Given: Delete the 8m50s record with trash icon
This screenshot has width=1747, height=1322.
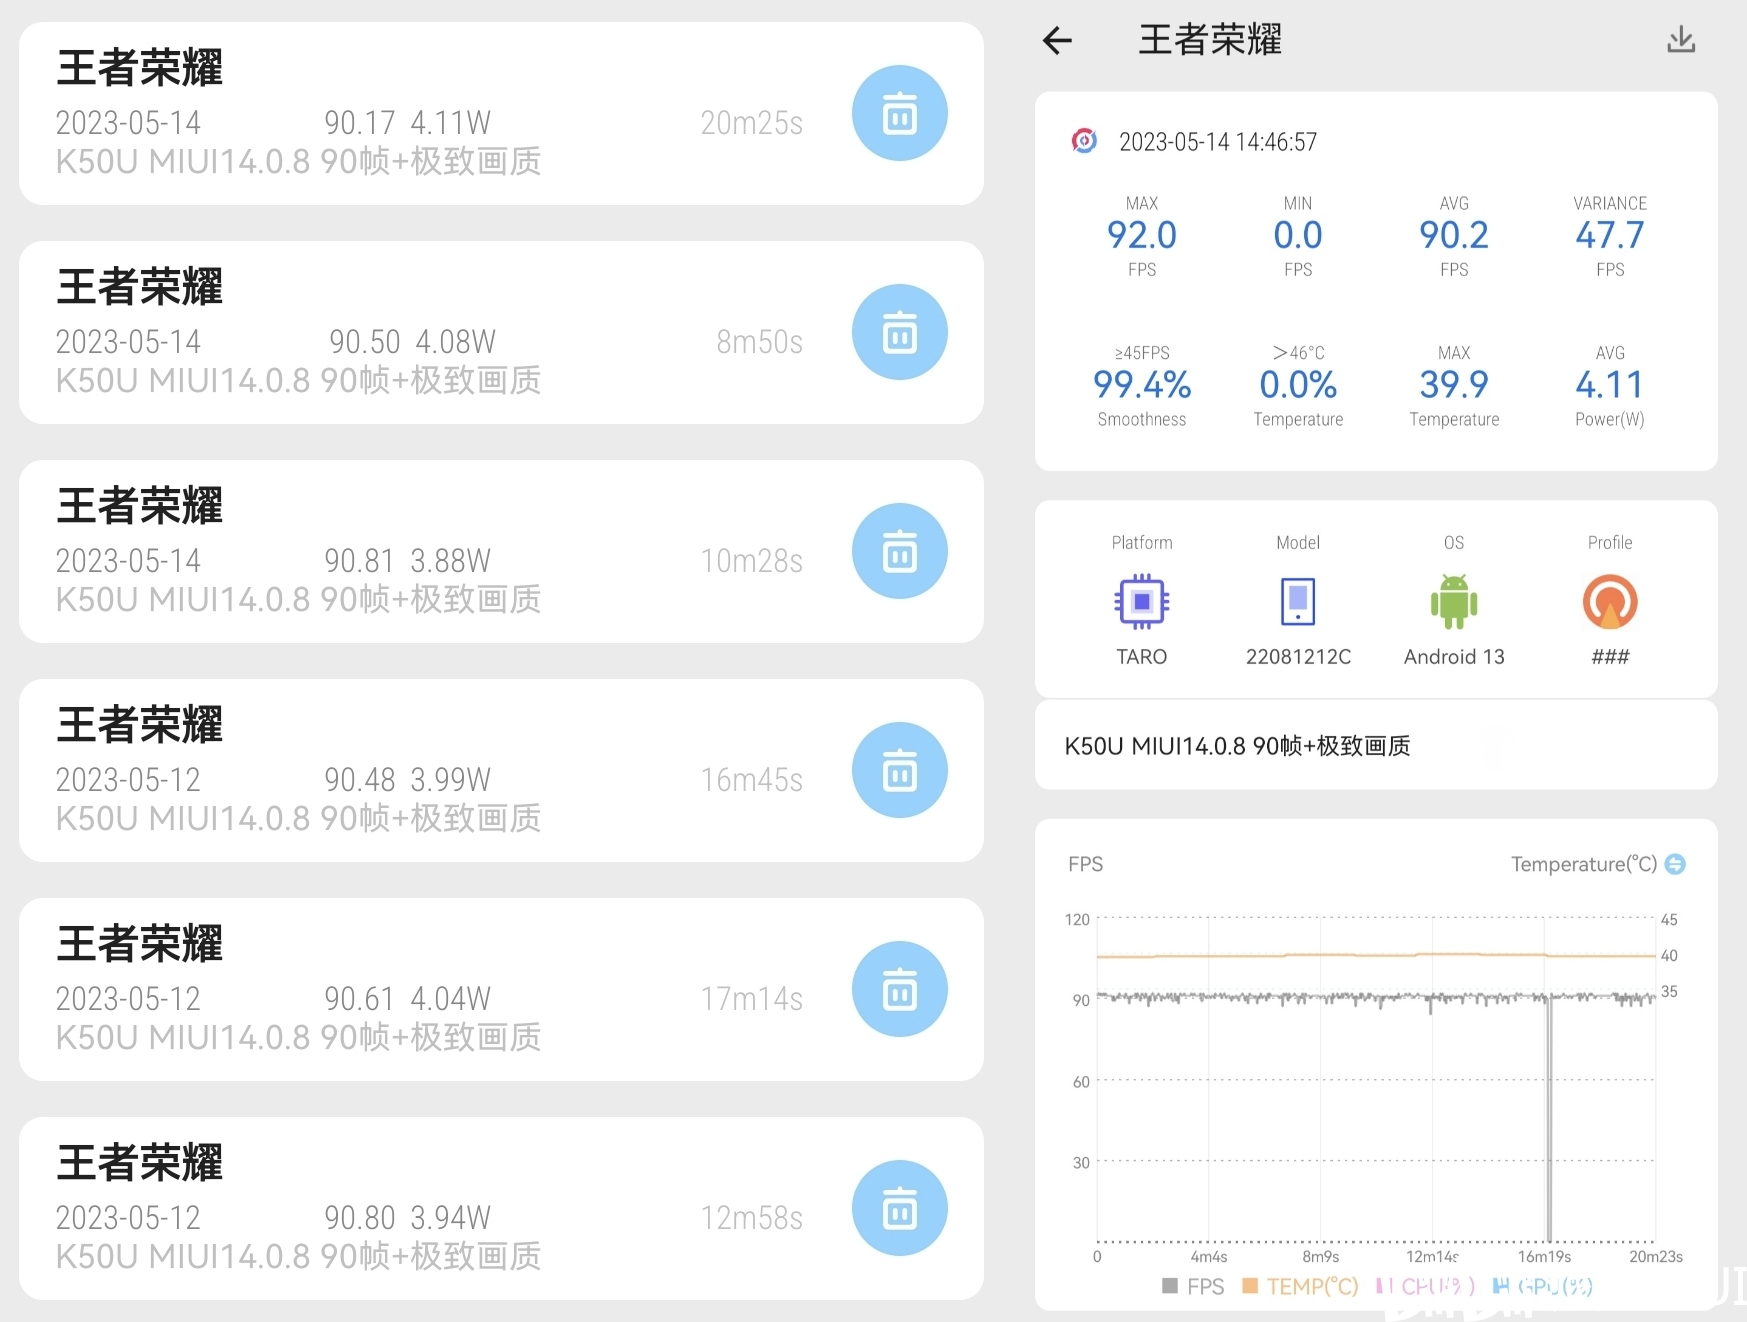Looking at the screenshot, I should pyautogui.click(x=899, y=333).
